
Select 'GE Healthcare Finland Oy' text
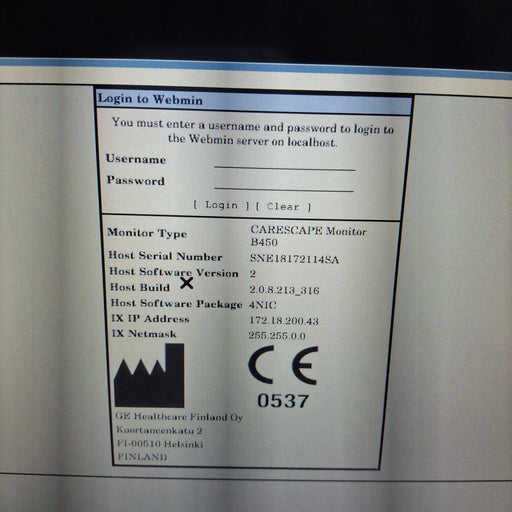pyautogui.click(x=179, y=417)
